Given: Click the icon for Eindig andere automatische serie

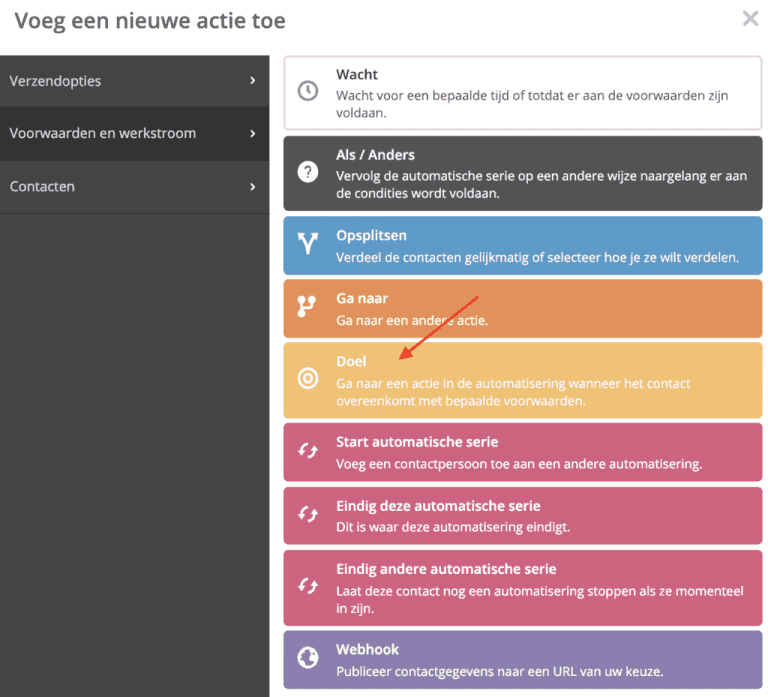Looking at the screenshot, I should (x=308, y=585).
